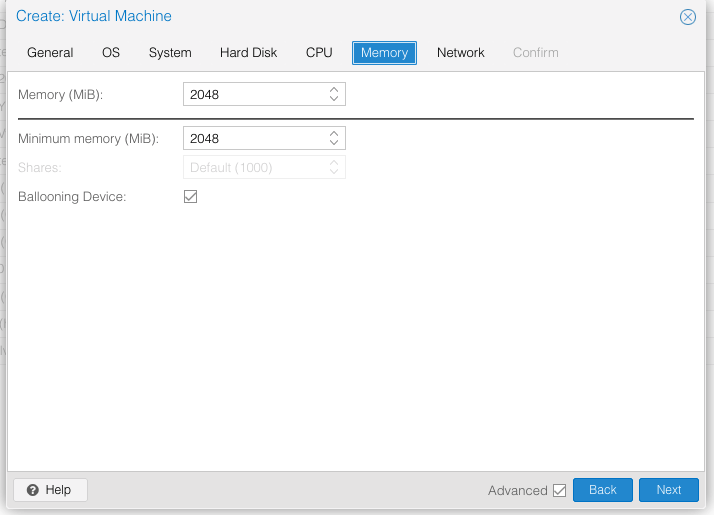This screenshot has width=714, height=515.
Task: Open Help for this wizard
Action: [x=50, y=490]
